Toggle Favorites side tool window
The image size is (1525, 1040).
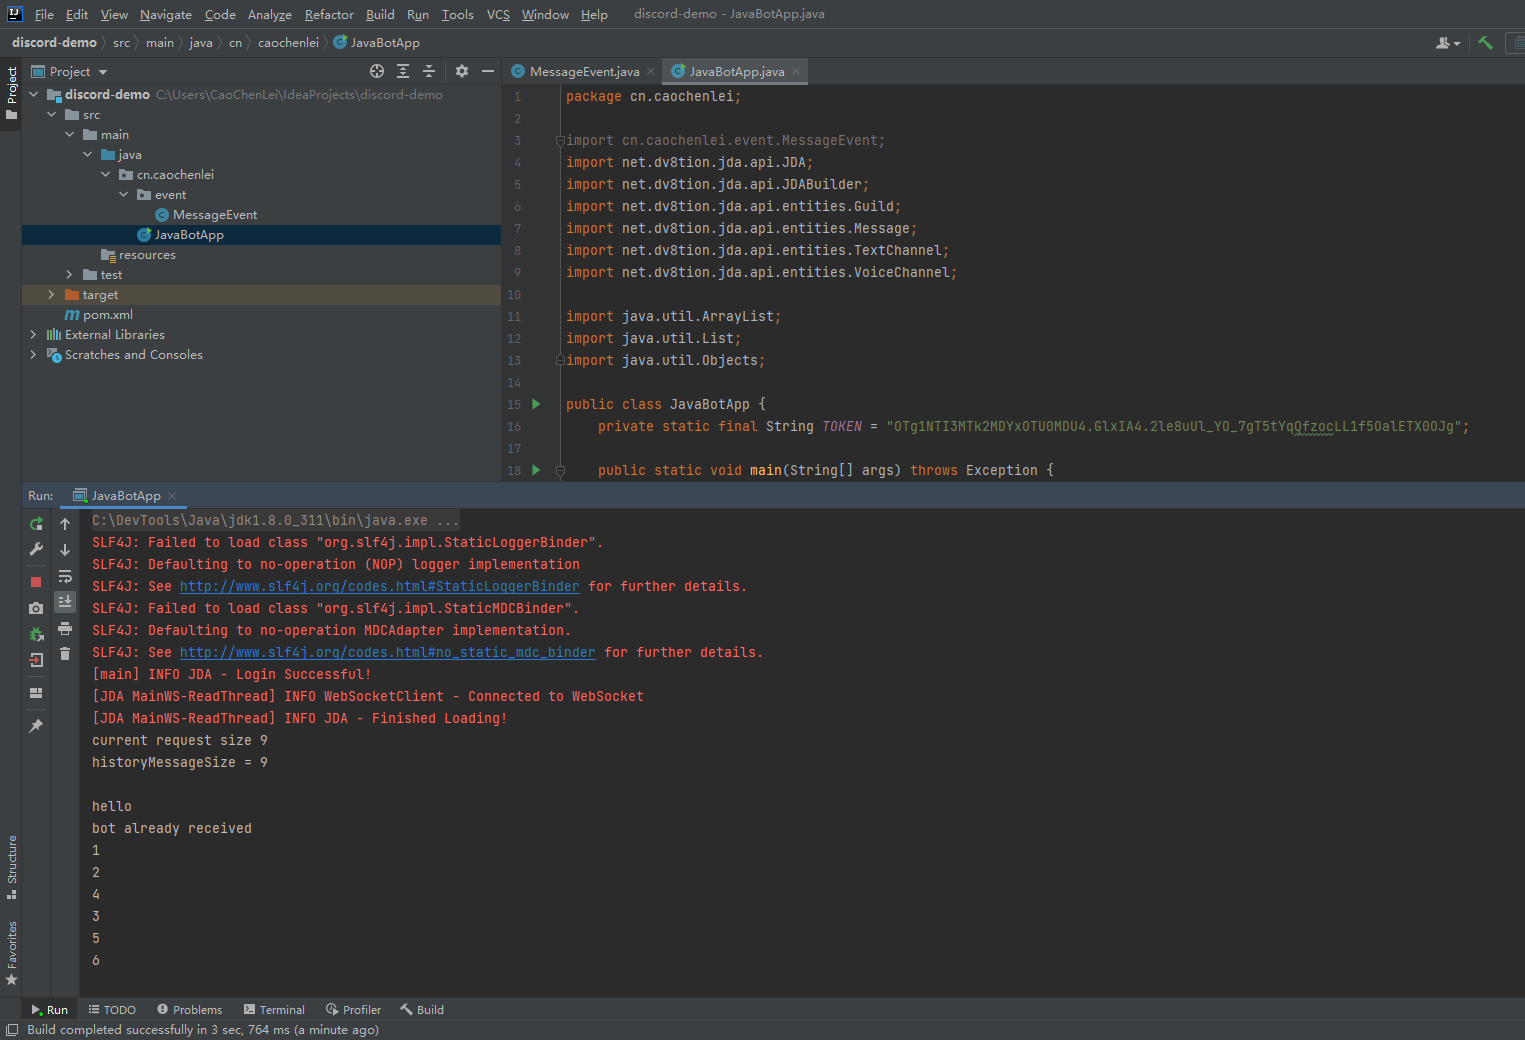click(11, 952)
